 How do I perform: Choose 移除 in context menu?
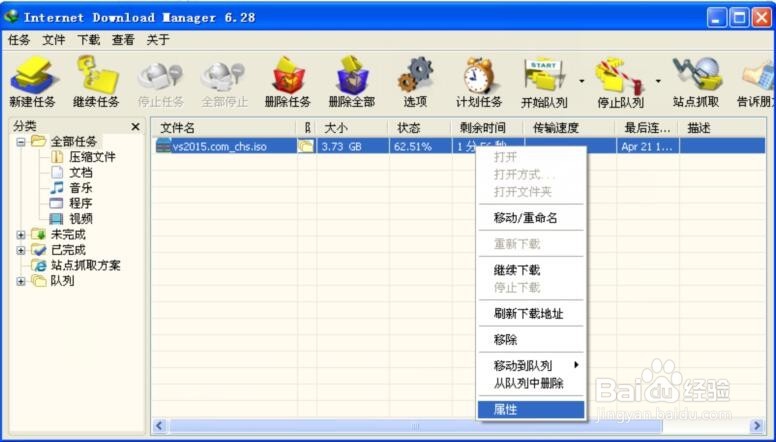[531, 340]
